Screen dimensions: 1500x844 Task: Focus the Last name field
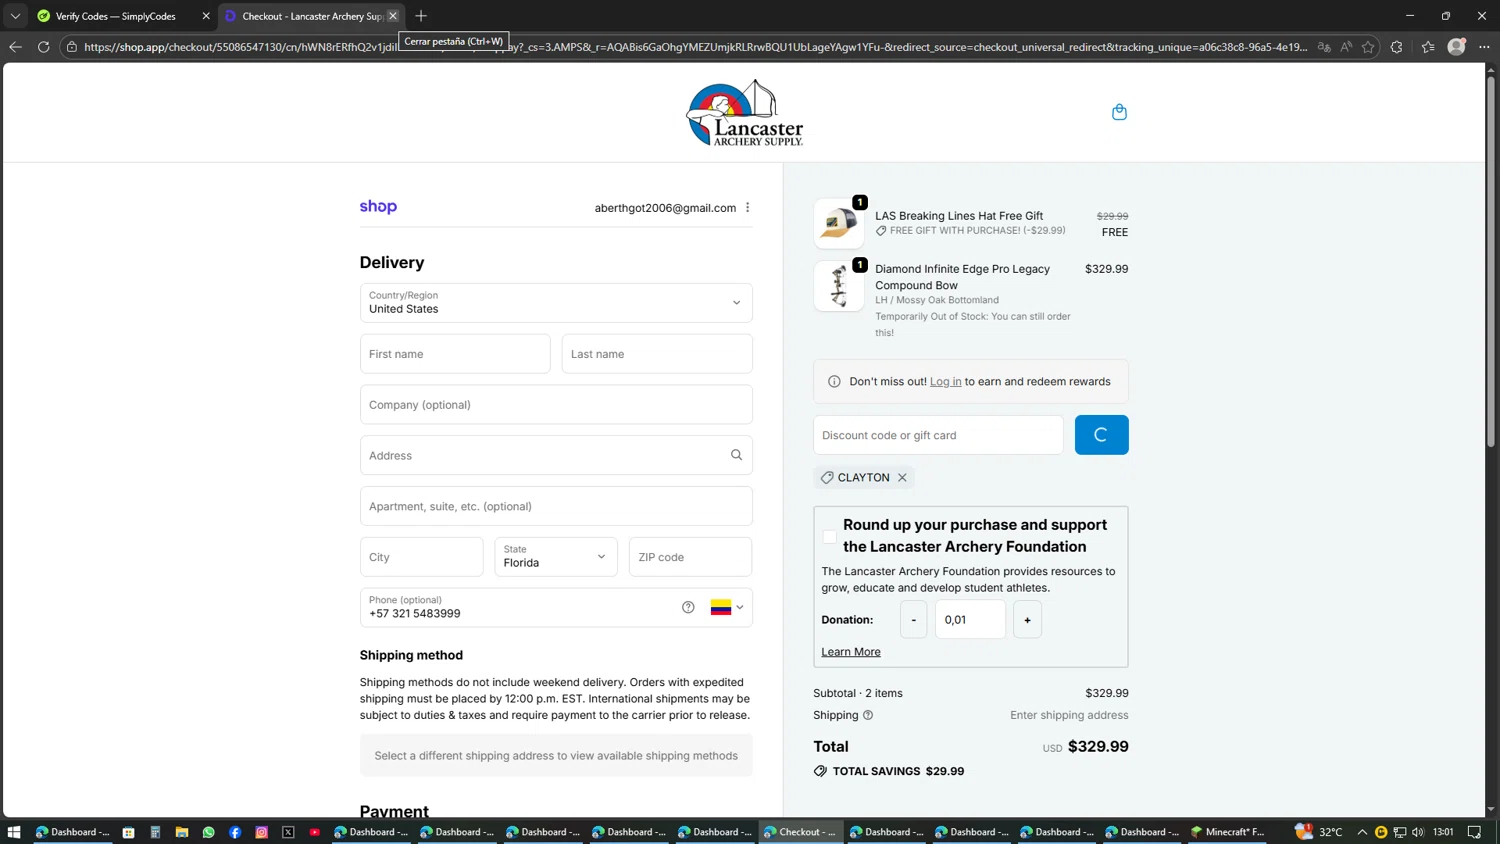coord(657,354)
